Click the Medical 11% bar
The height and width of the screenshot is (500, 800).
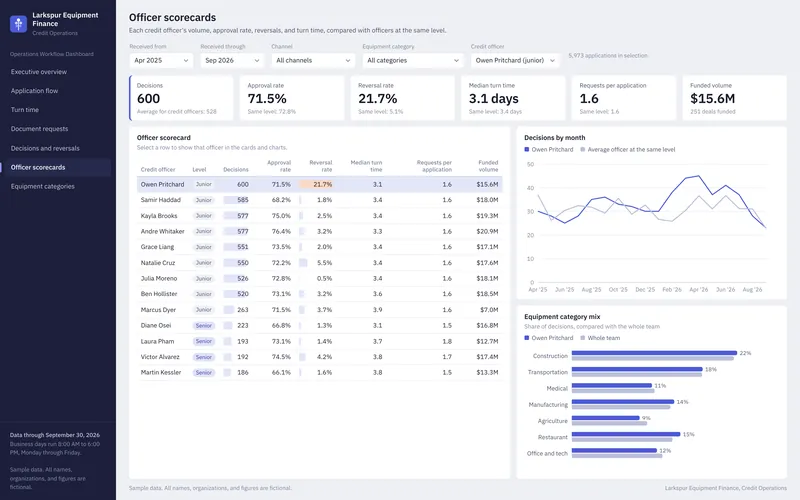click(612, 385)
